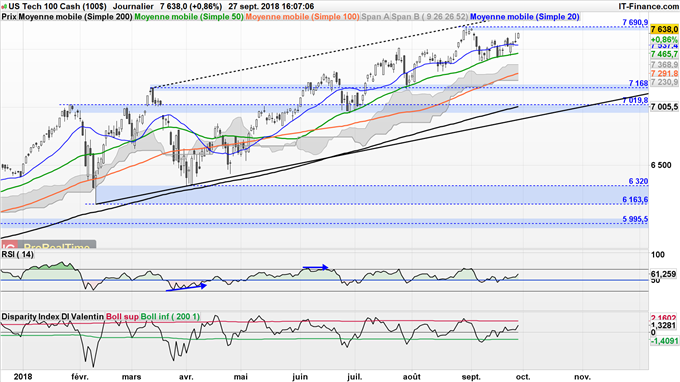
Task: Click the green -1,4091 lower band value
Action: click(x=664, y=342)
